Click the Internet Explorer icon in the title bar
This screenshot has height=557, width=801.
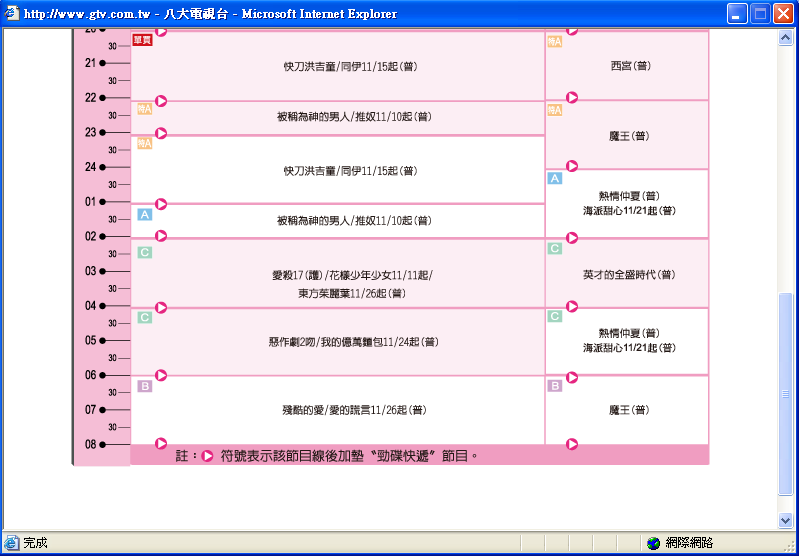click(x=12, y=14)
